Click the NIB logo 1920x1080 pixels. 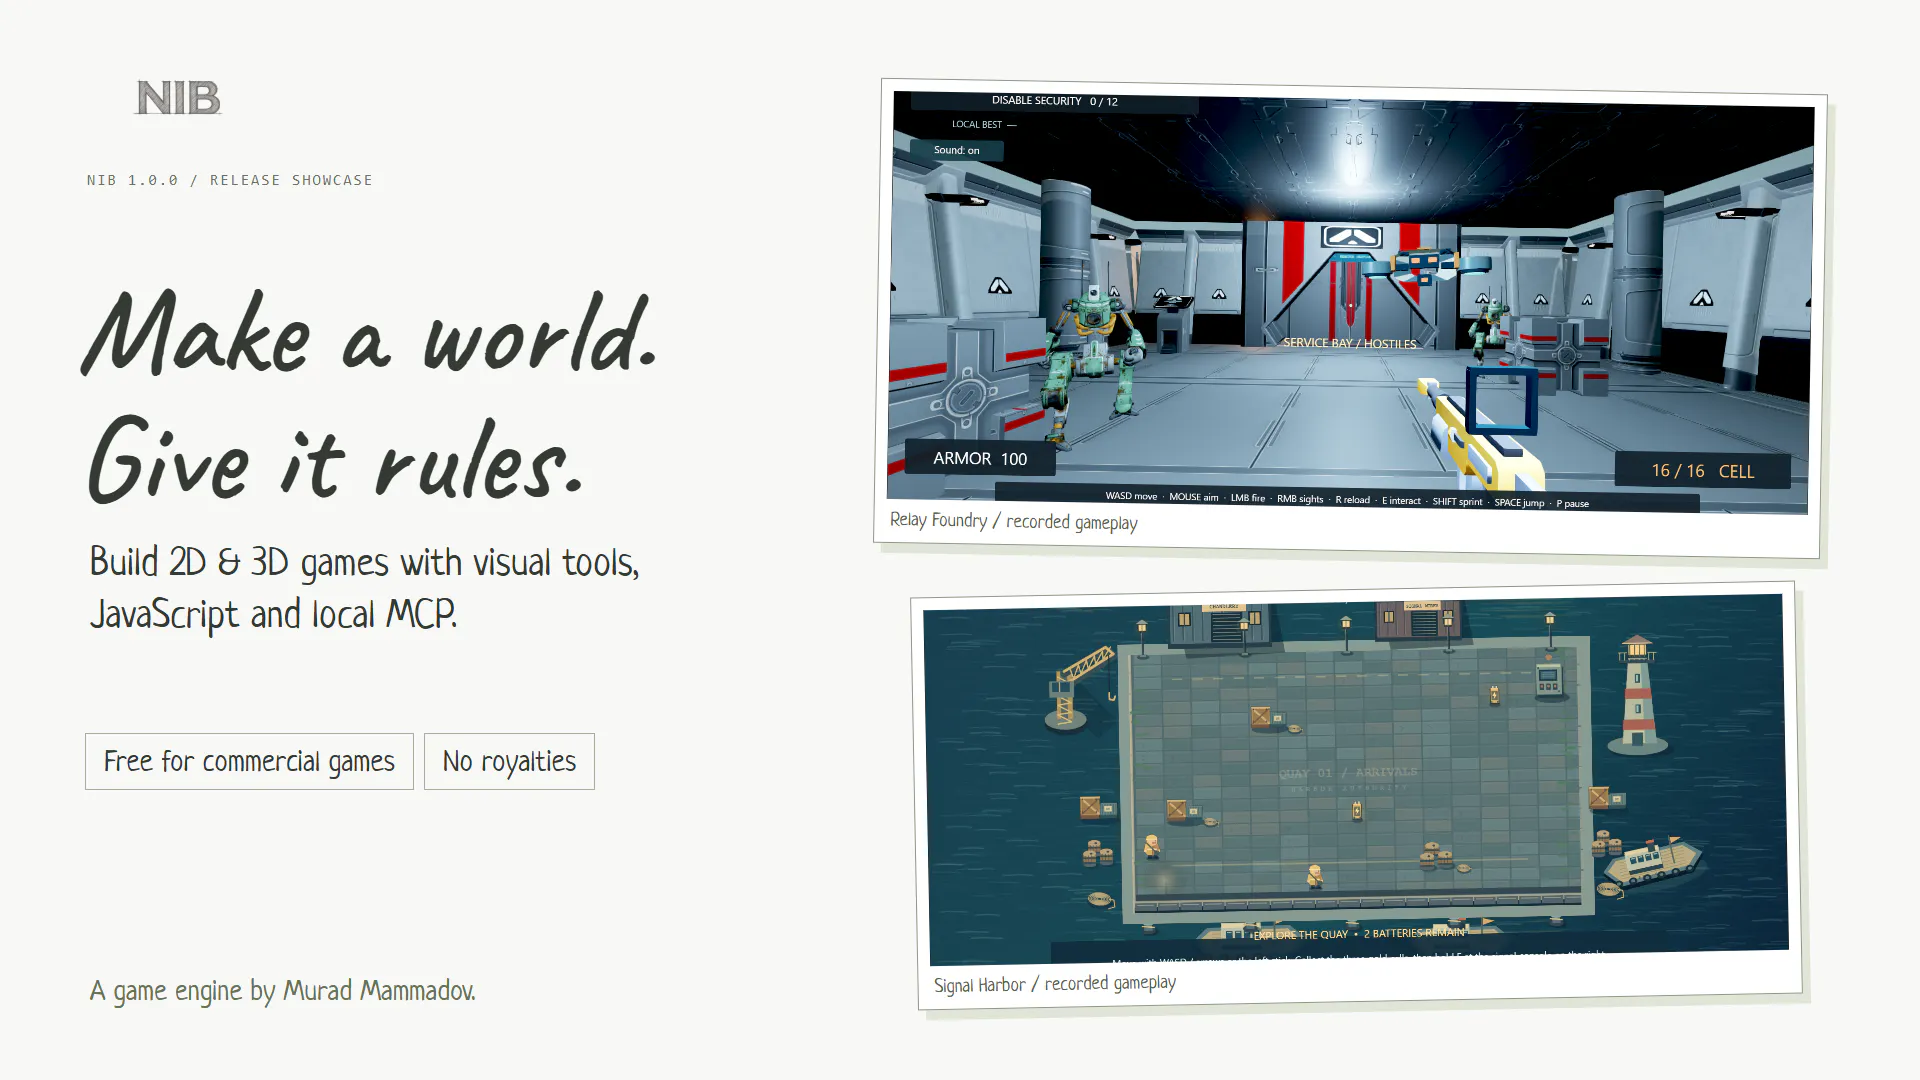pos(178,98)
